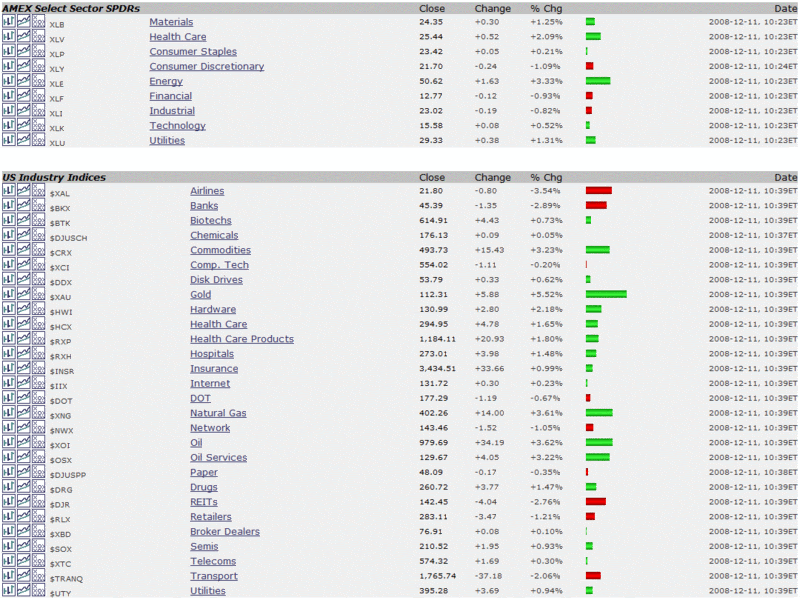
Task: Go to the Oil Services link
Action: point(218,457)
